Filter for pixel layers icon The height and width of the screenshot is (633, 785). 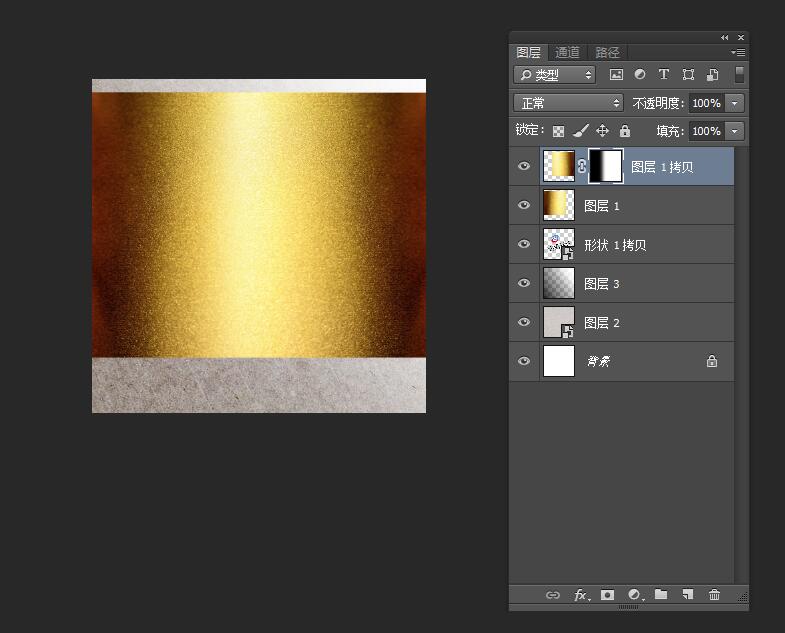coord(616,75)
